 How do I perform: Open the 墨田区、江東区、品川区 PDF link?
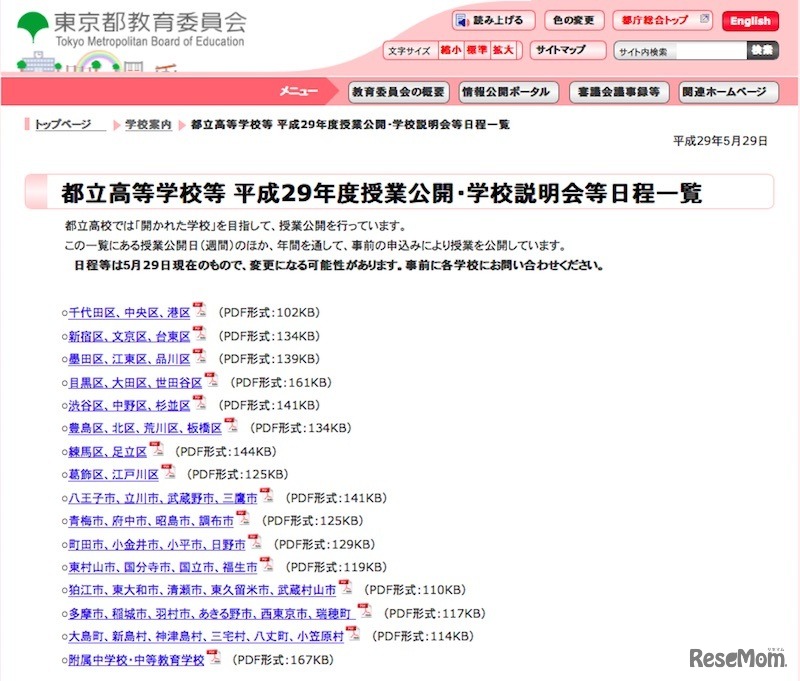(130, 359)
